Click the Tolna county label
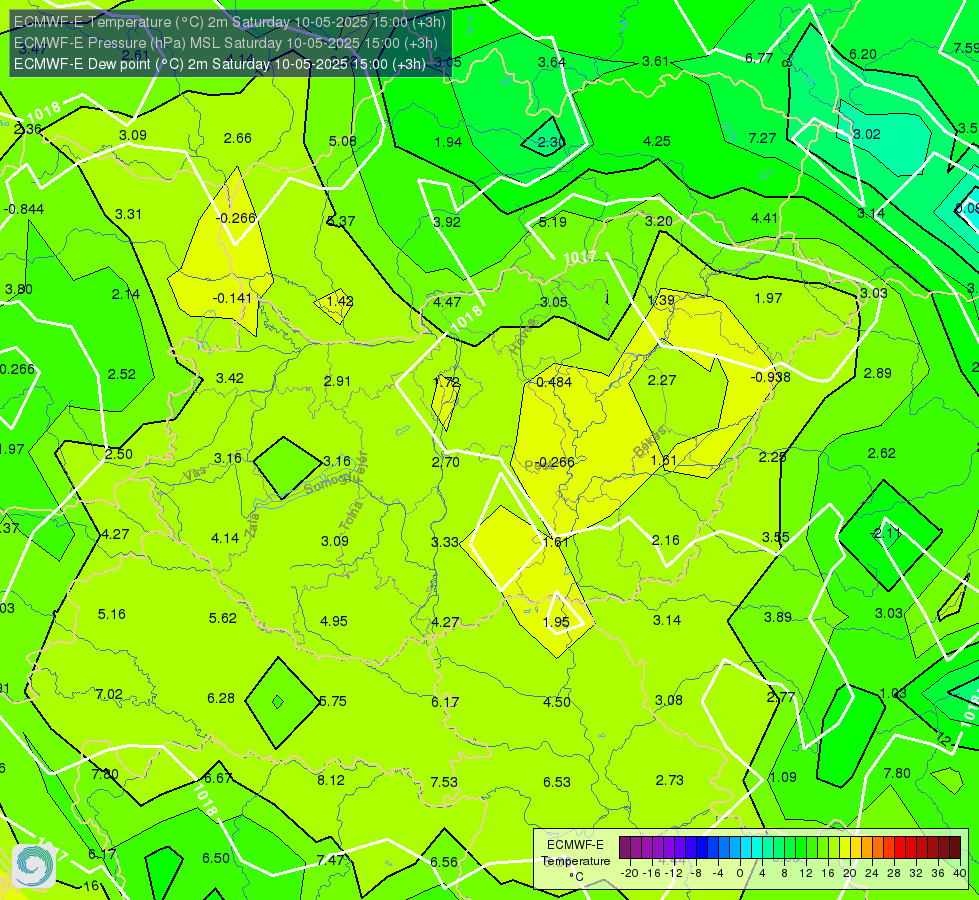 pyautogui.click(x=351, y=515)
